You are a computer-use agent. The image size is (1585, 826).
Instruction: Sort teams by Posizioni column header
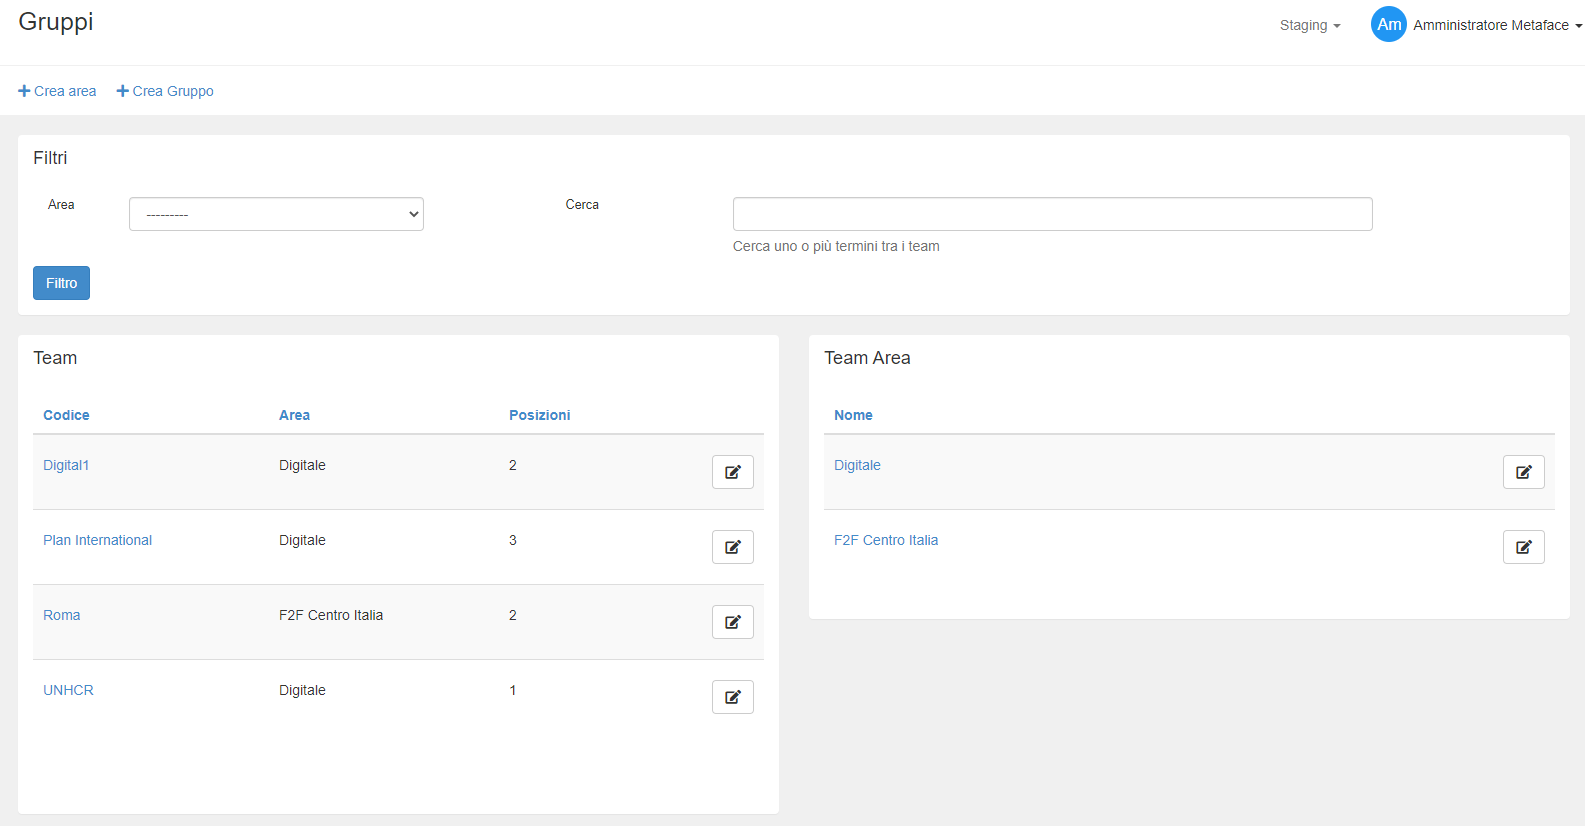click(x=539, y=415)
